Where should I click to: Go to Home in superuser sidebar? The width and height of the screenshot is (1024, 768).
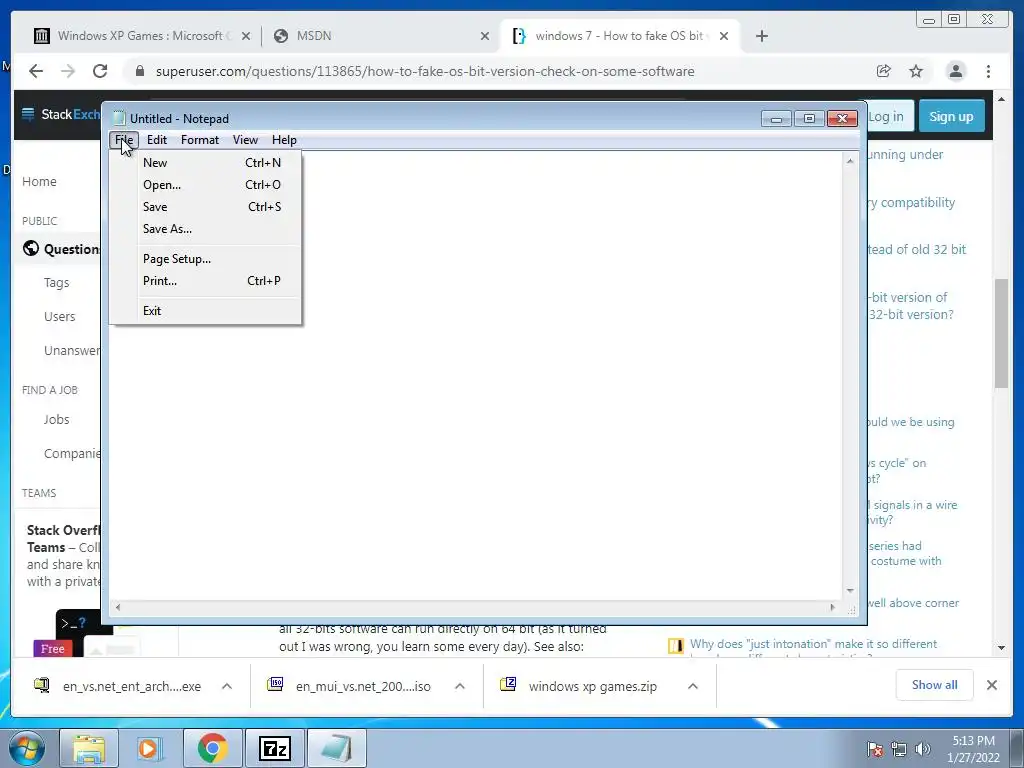[39, 182]
